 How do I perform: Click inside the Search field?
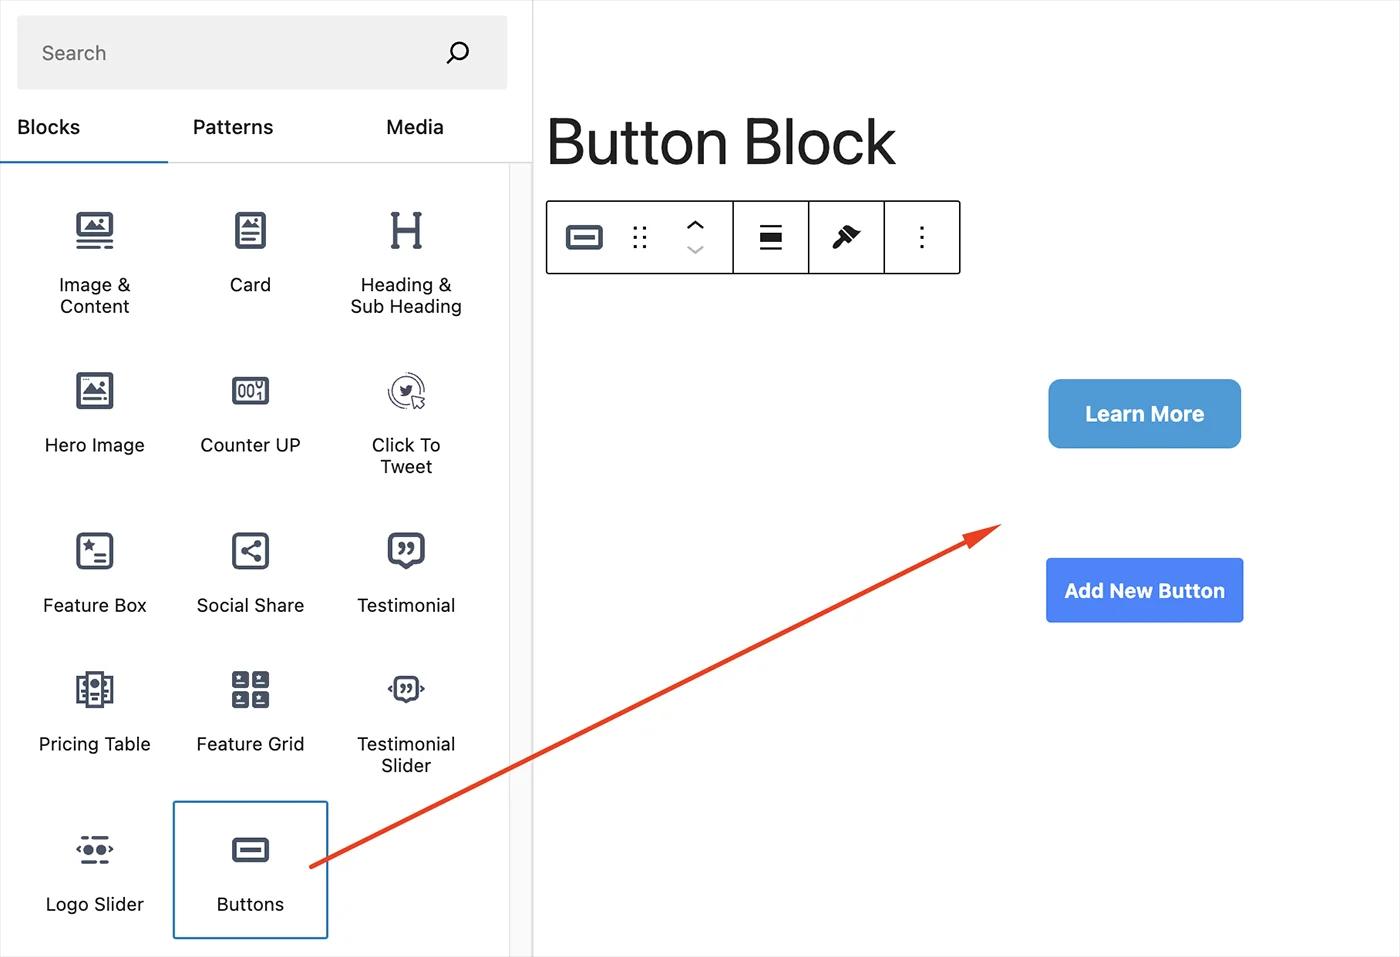[x=200, y=52]
